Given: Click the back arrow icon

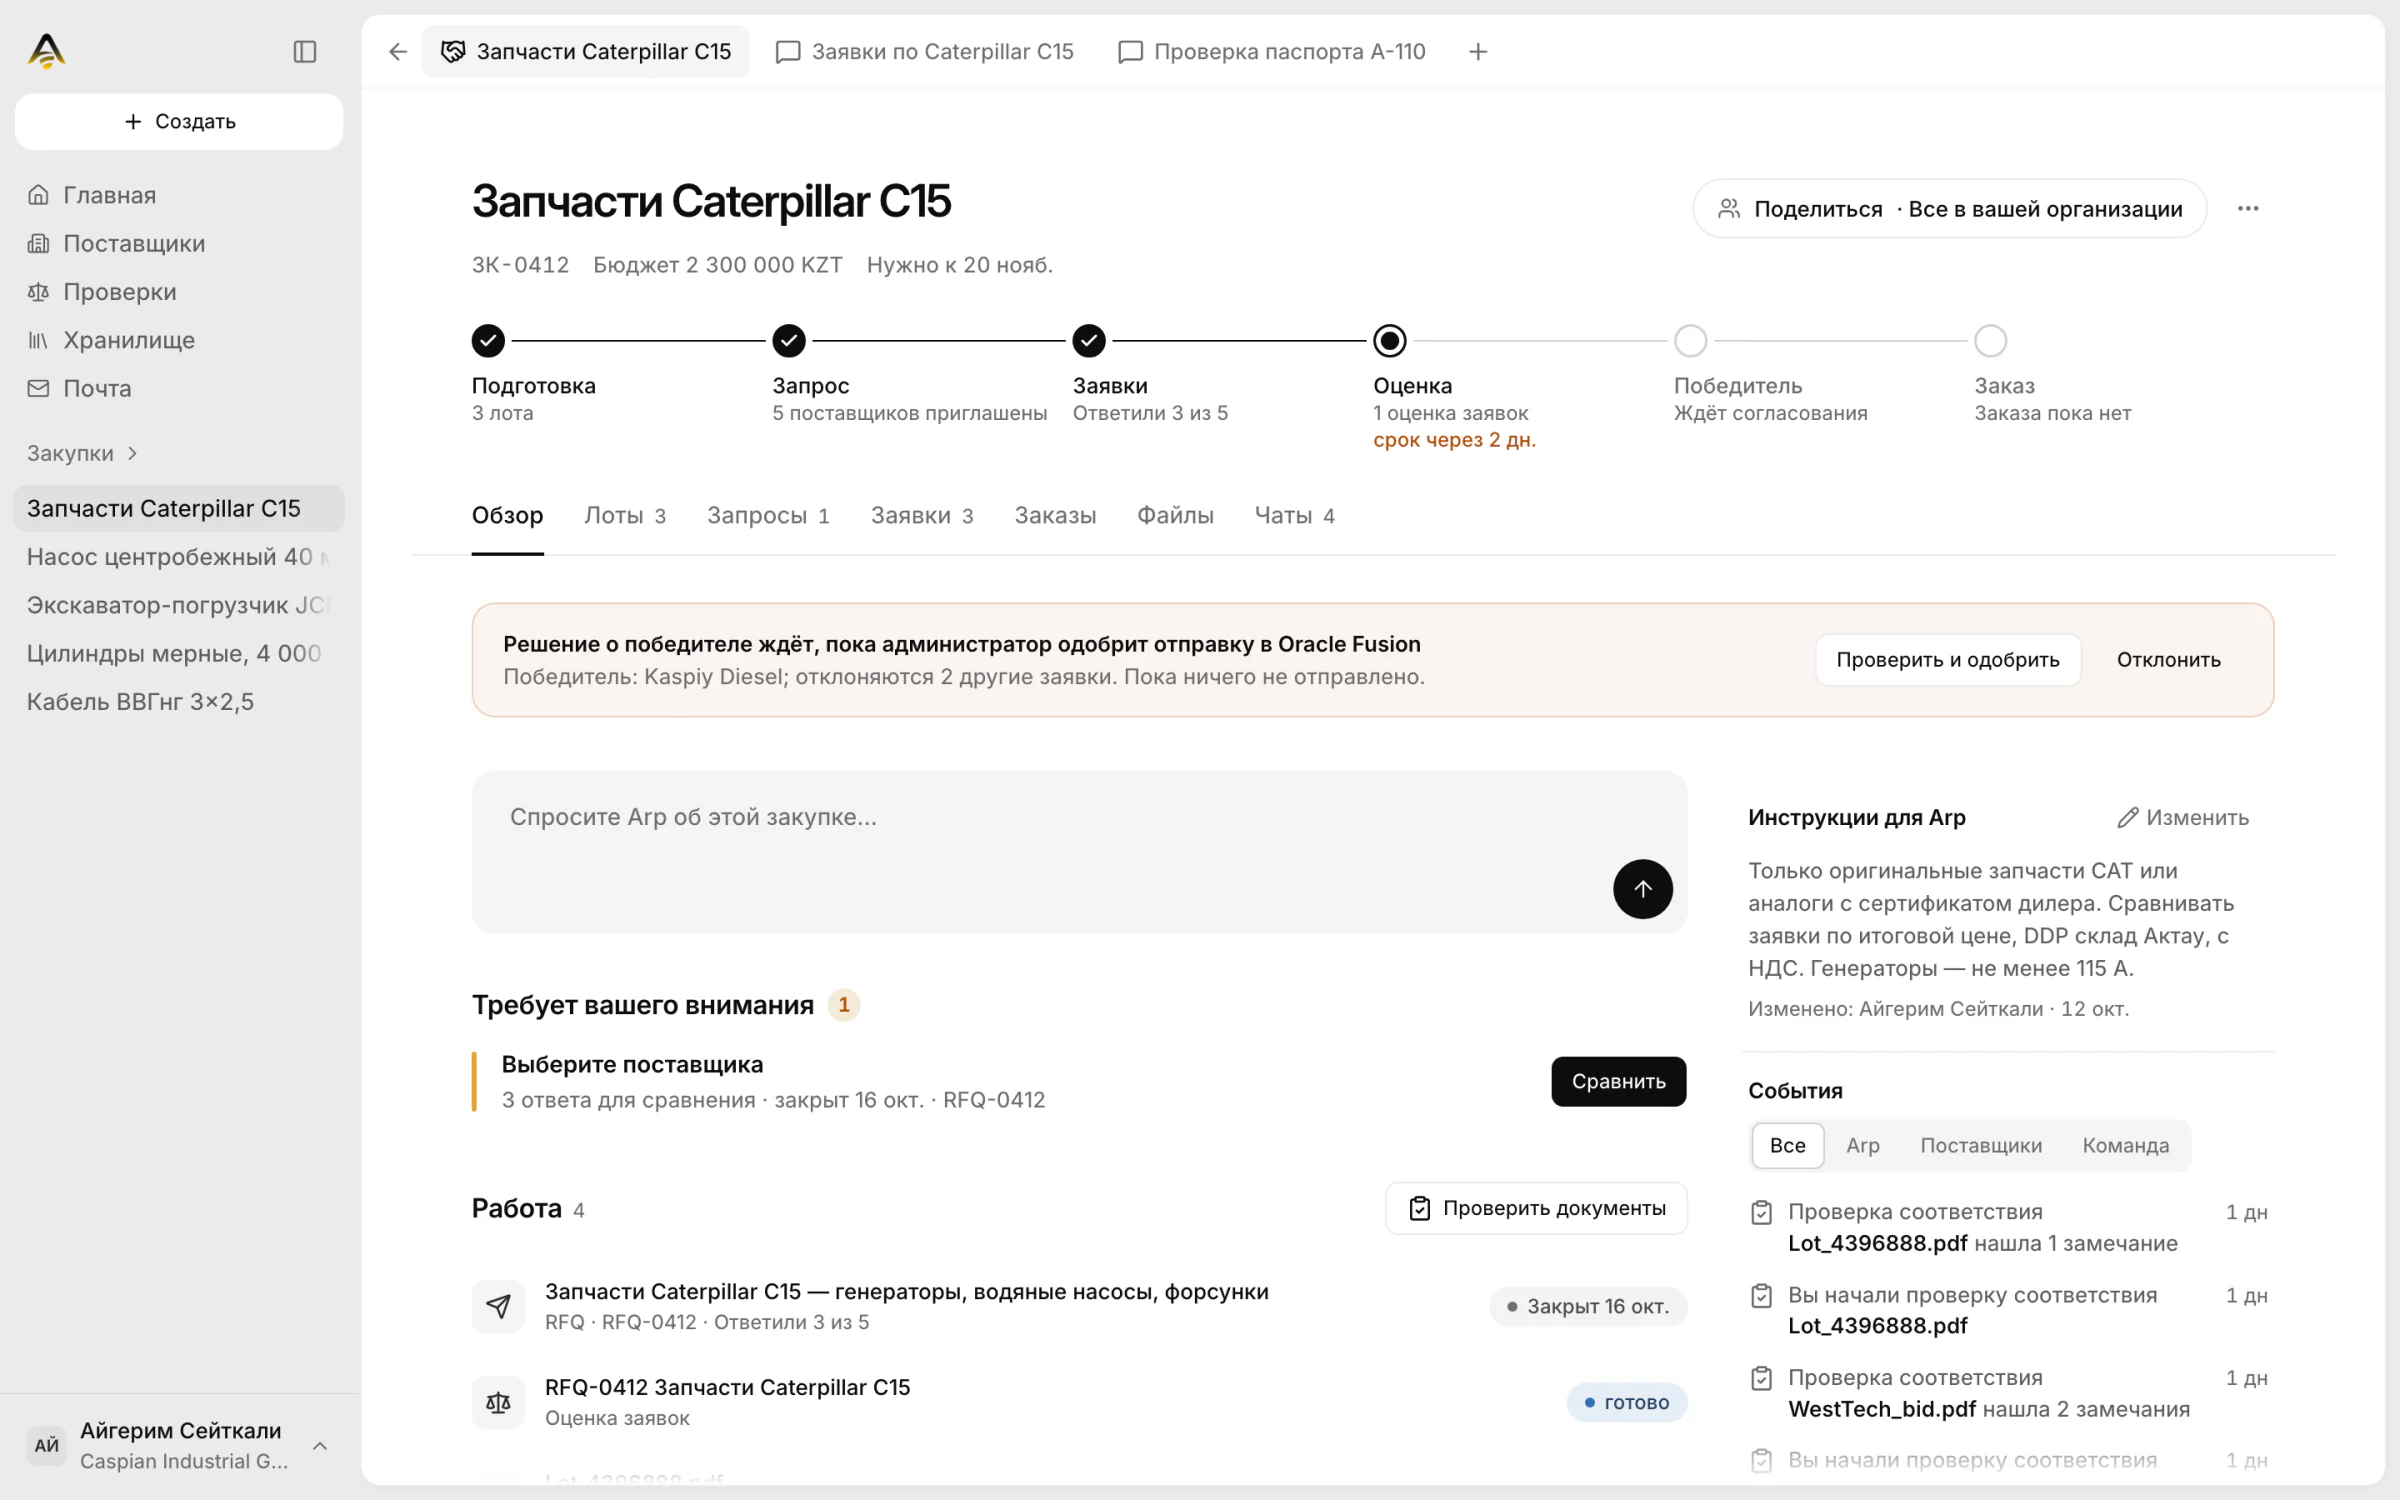Looking at the screenshot, I should coord(398,51).
